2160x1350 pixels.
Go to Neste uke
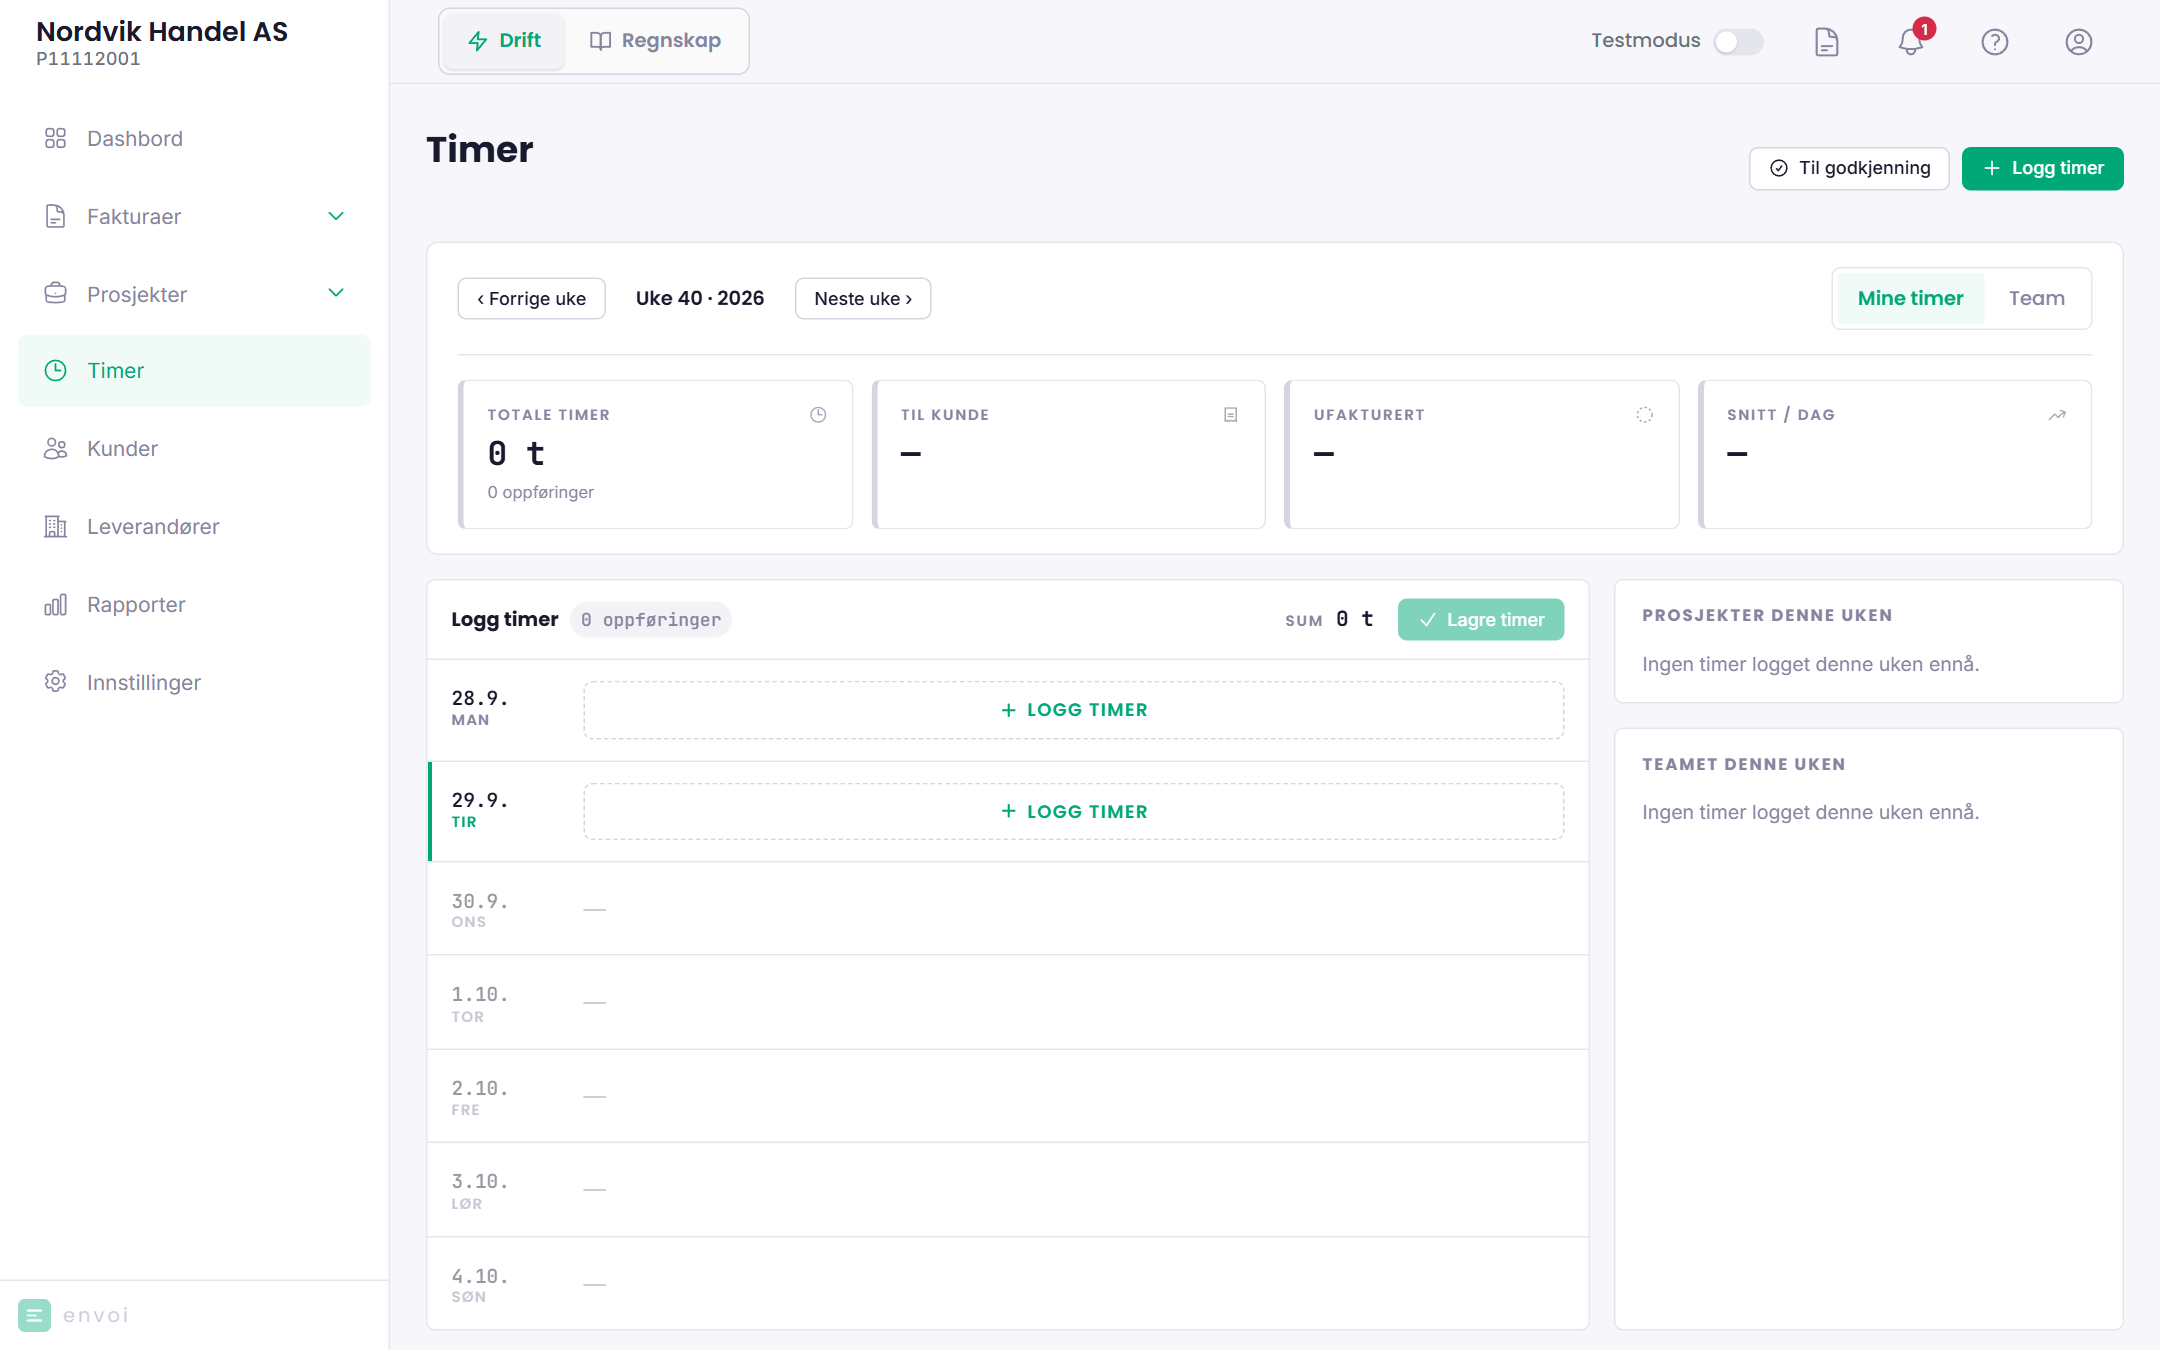863,299
